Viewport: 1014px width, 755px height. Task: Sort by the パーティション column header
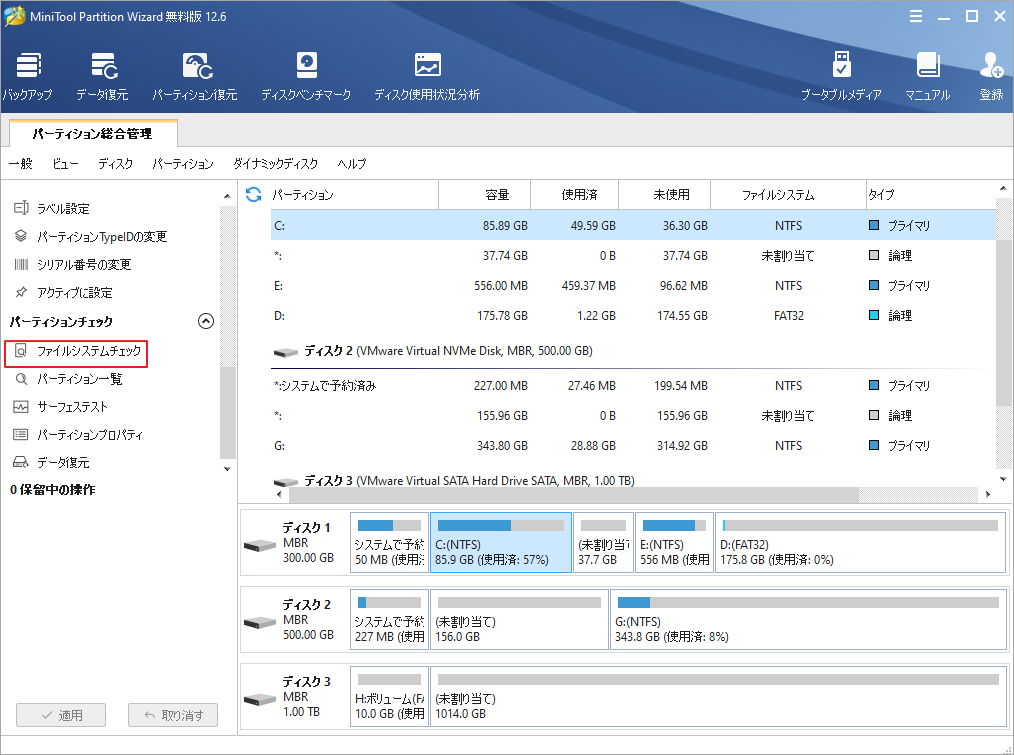click(x=354, y=195)
